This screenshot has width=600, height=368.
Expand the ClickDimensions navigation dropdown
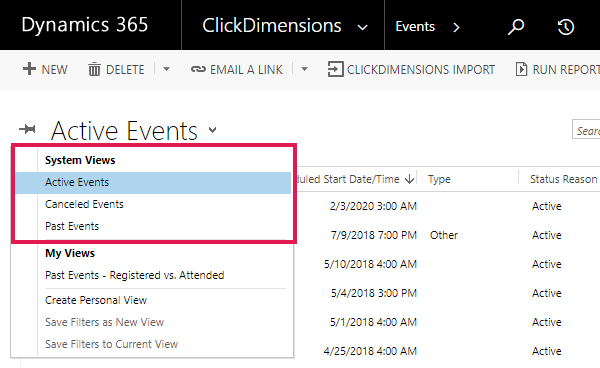click(362, 28)
